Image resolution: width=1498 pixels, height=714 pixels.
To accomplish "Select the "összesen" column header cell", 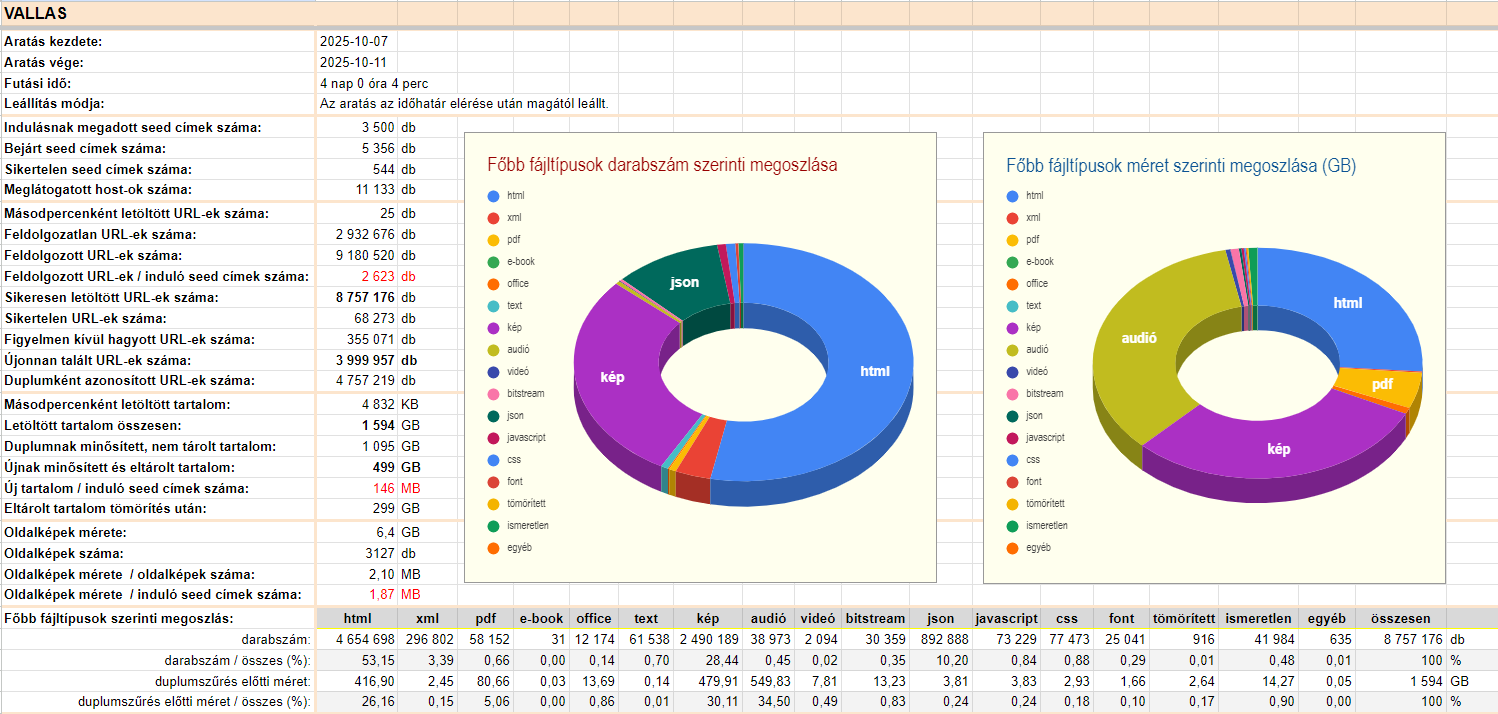I will (x=1400, y=619).
